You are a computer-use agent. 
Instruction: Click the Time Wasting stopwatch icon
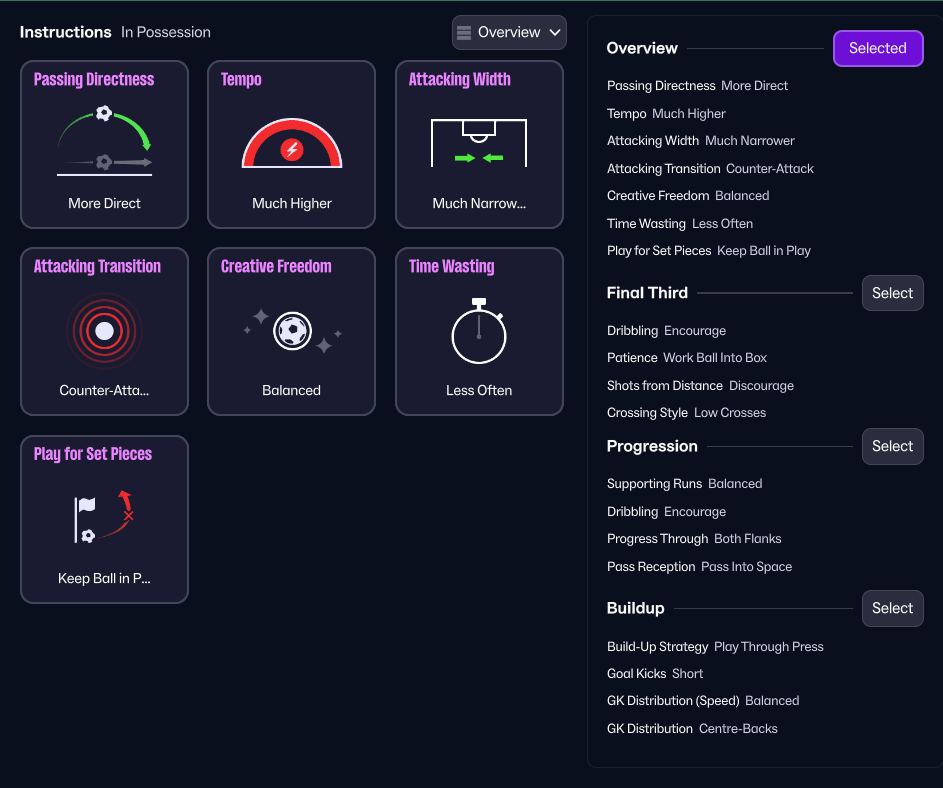point(479,331)
